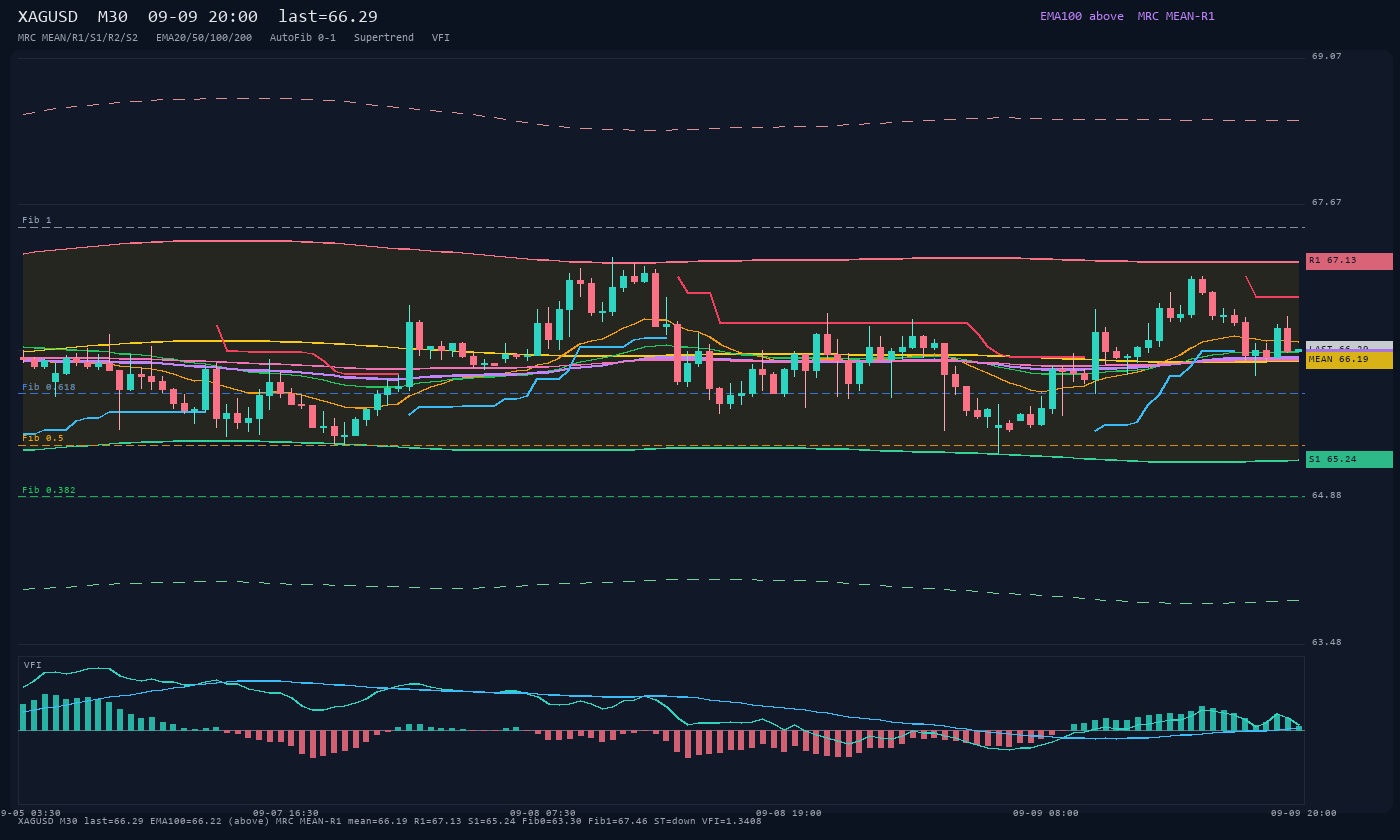Select the "Supertrend" indicator legend
This screenshot has height=840, width=1400.
click(x=384, y=38)
